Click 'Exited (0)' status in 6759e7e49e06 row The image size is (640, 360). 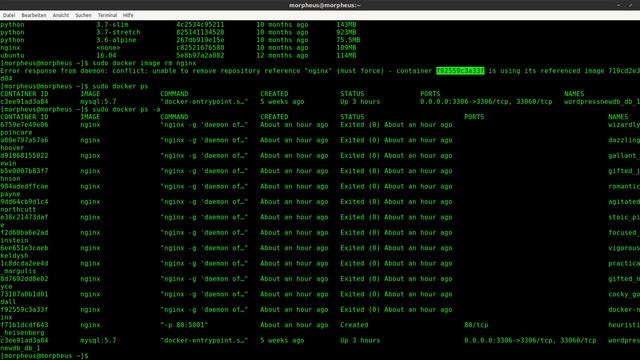pyautogui.click(x=360, y=125)
